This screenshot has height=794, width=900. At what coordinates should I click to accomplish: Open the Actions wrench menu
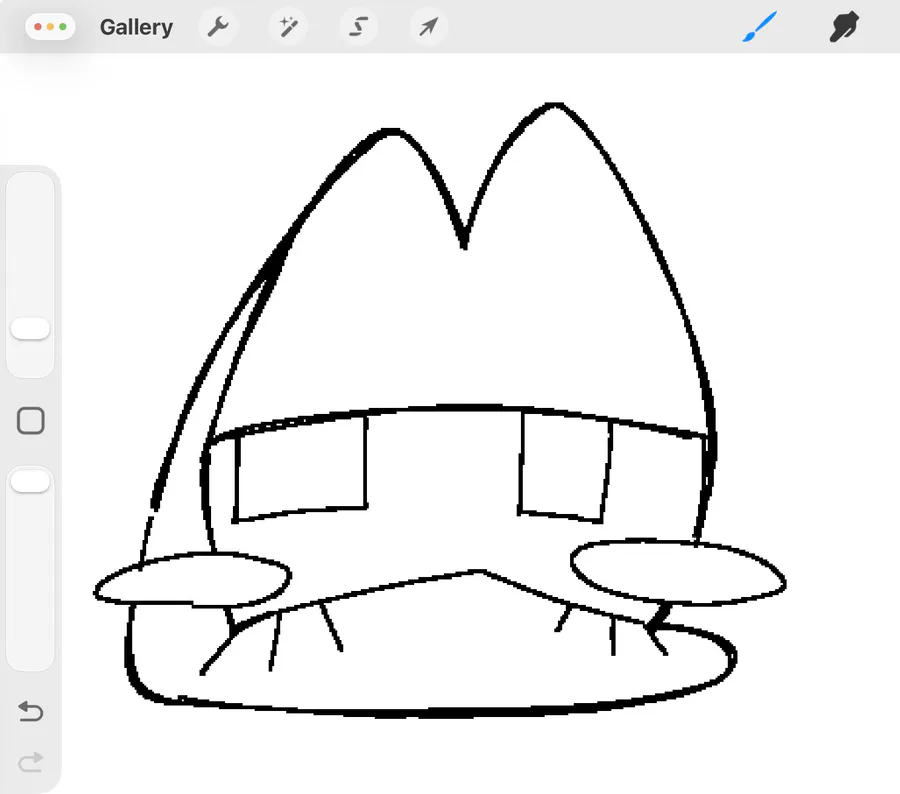click(218, 26)
